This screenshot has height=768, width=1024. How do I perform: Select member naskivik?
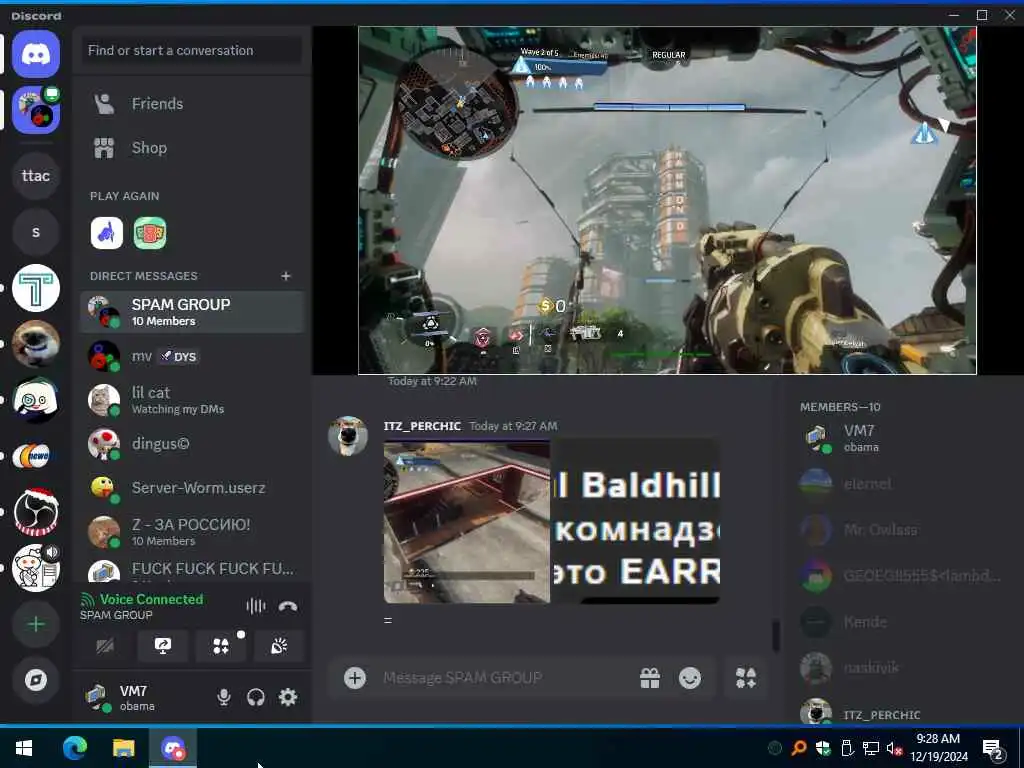coord(900,667)
